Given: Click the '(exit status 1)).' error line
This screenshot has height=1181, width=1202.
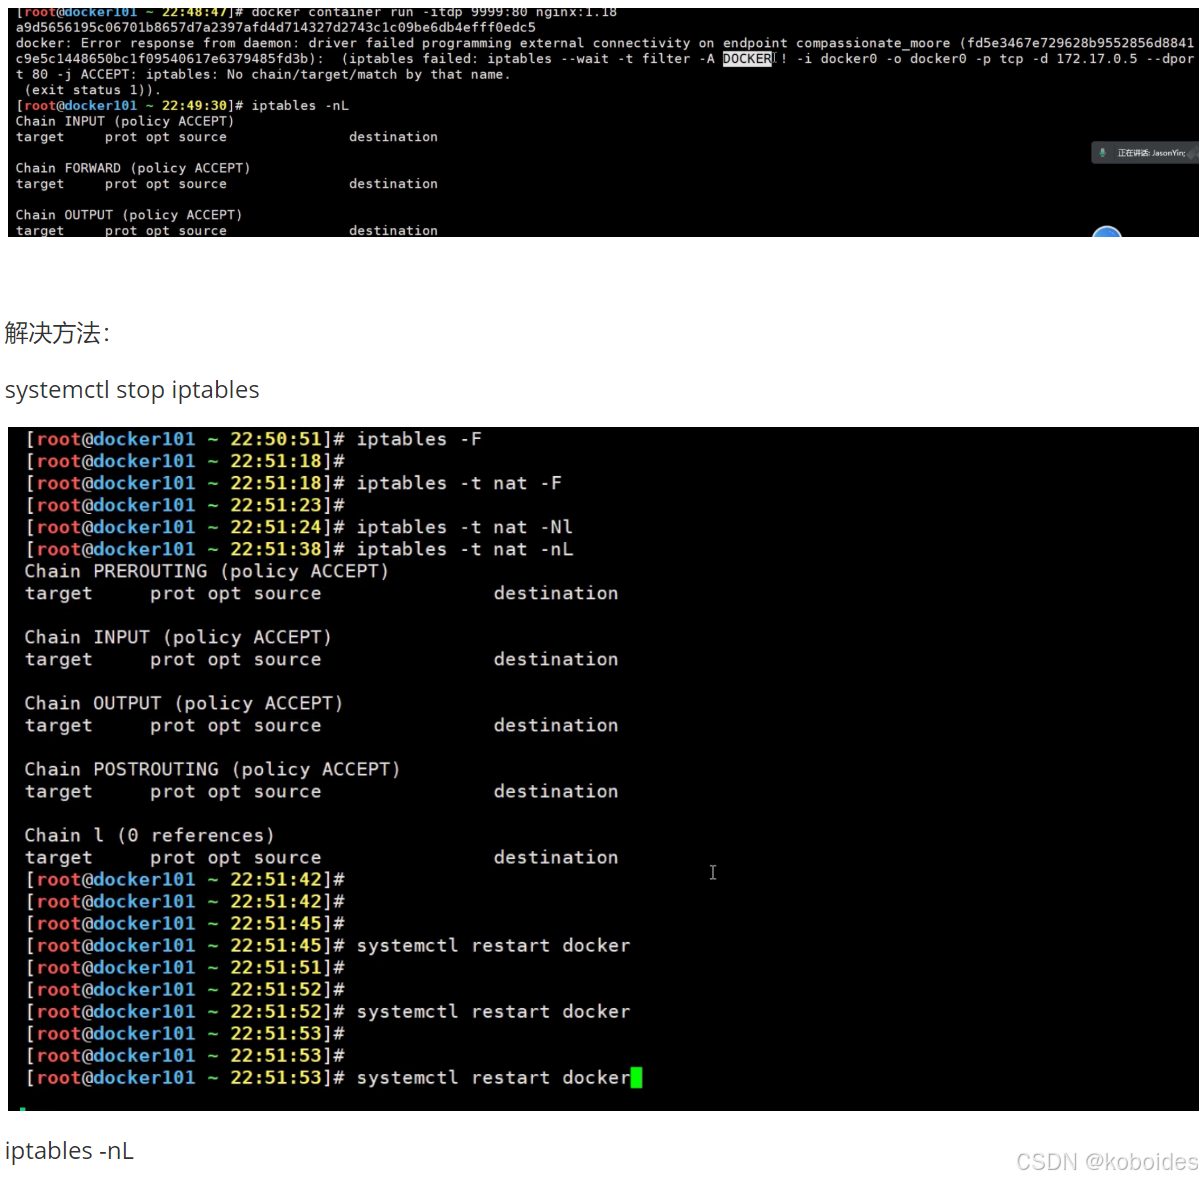Looking at the screenshot, I should coord(92,90).
